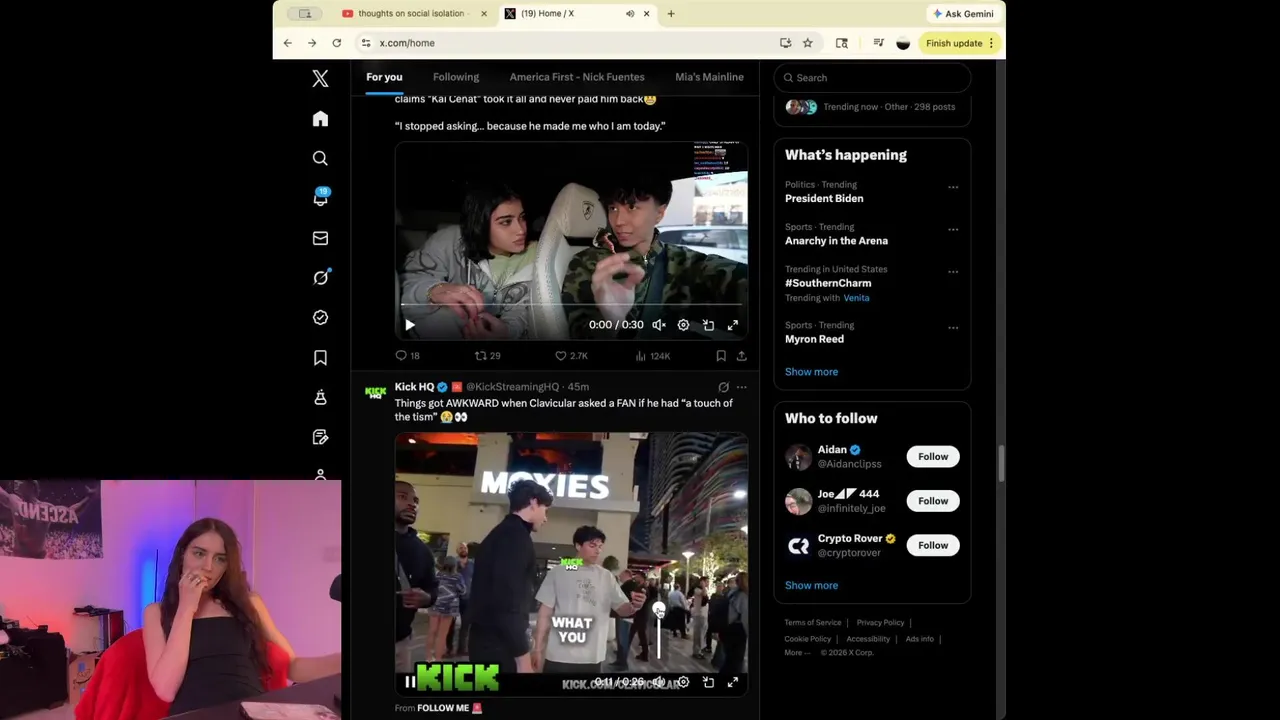Click the page scrollbar thumb
Viewport: 1280px width, 720px height.
click(1001, 464)
